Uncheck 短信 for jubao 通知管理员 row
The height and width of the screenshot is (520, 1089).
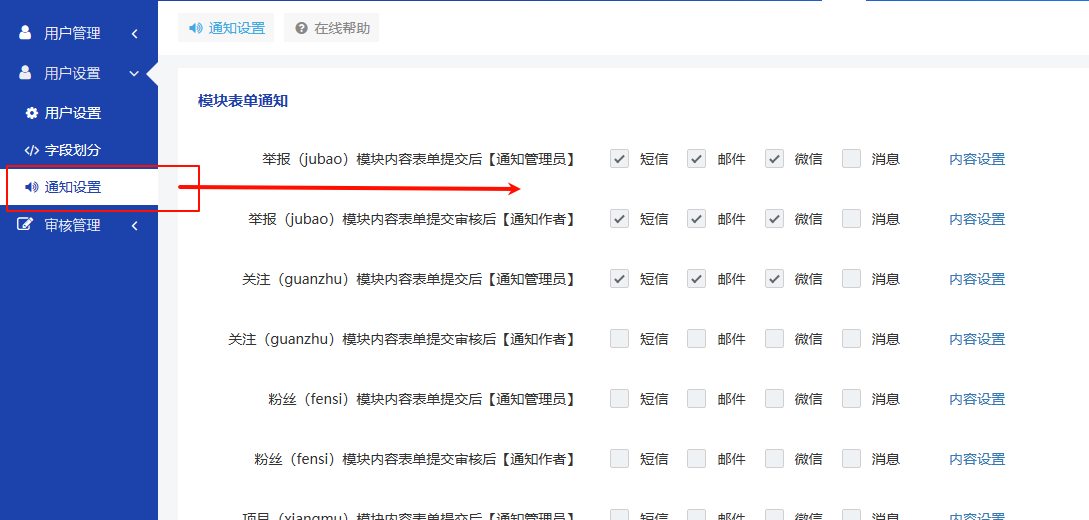tap(620, 158)
